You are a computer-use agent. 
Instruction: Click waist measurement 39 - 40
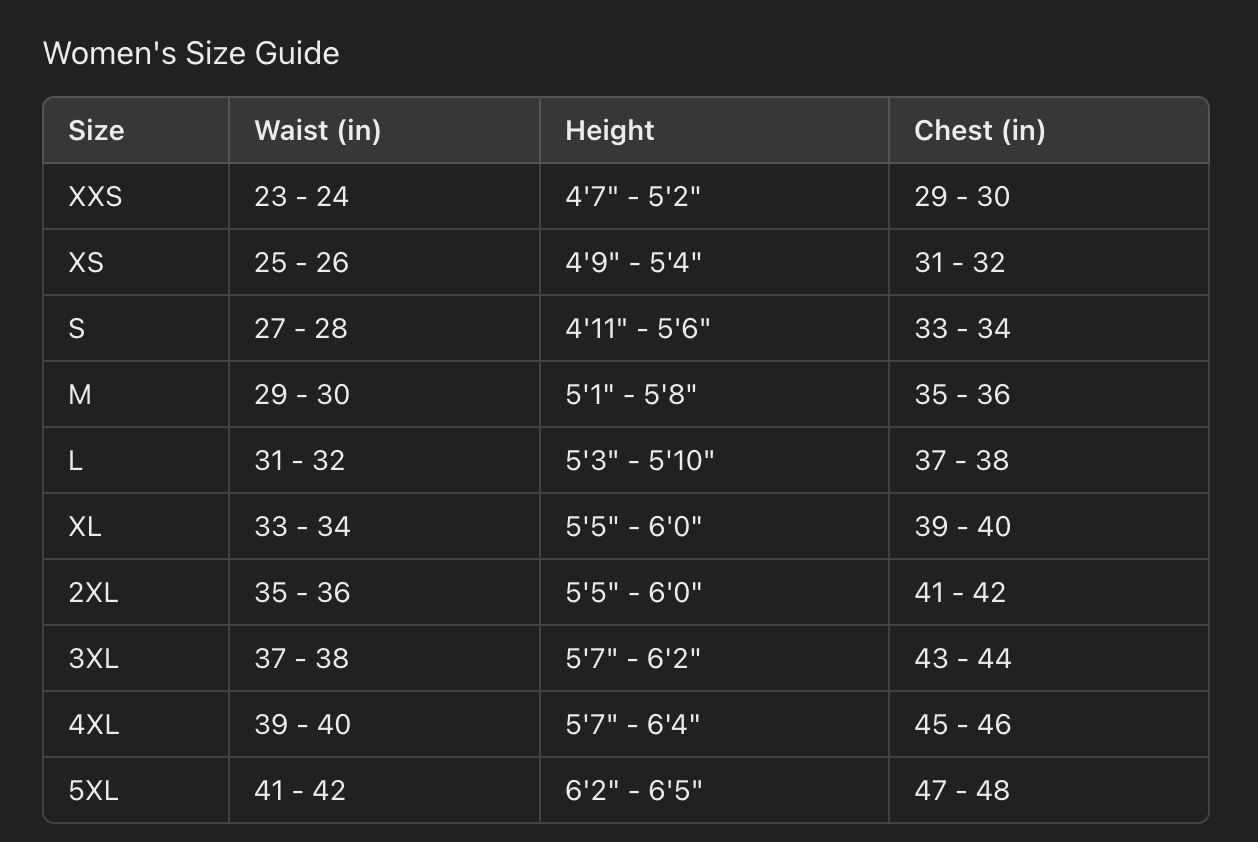click(x=302, y=724)
